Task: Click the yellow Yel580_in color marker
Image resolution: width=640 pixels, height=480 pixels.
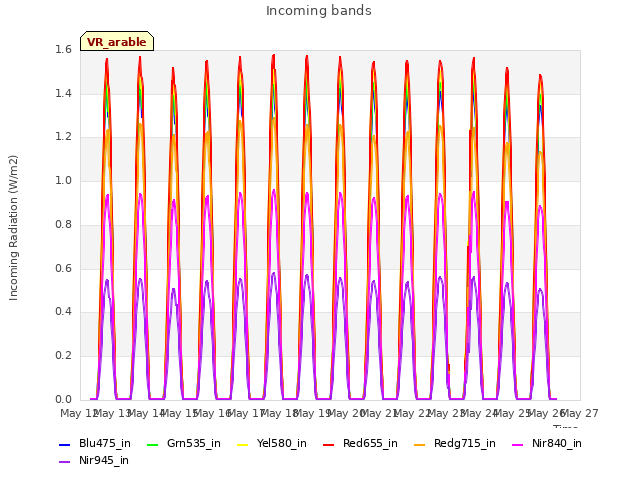Action: pos(242,444)
